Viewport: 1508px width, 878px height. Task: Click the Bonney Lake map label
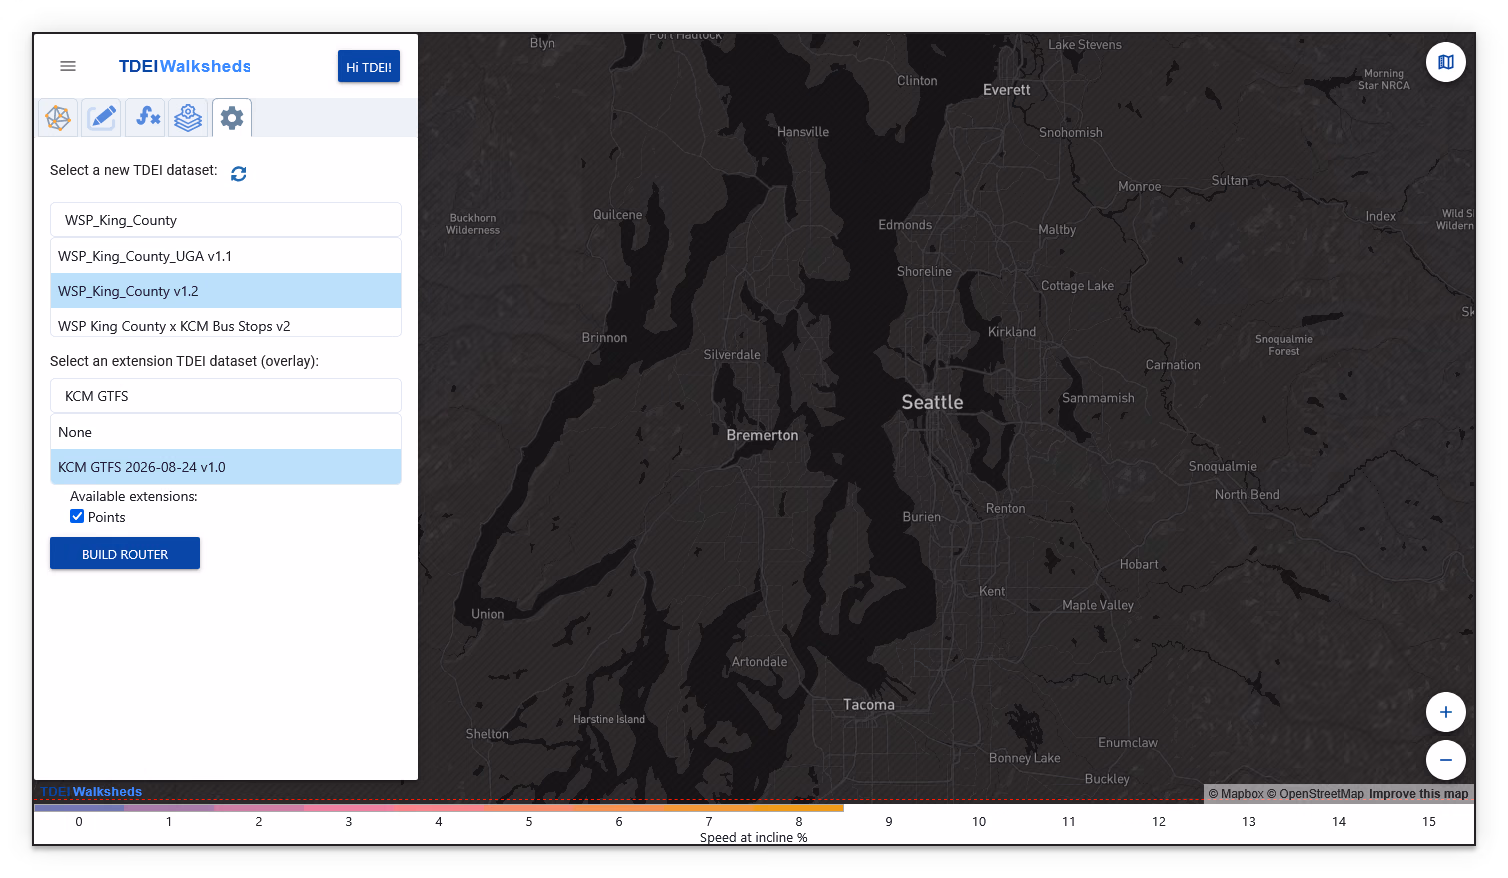coord(1024,758)
